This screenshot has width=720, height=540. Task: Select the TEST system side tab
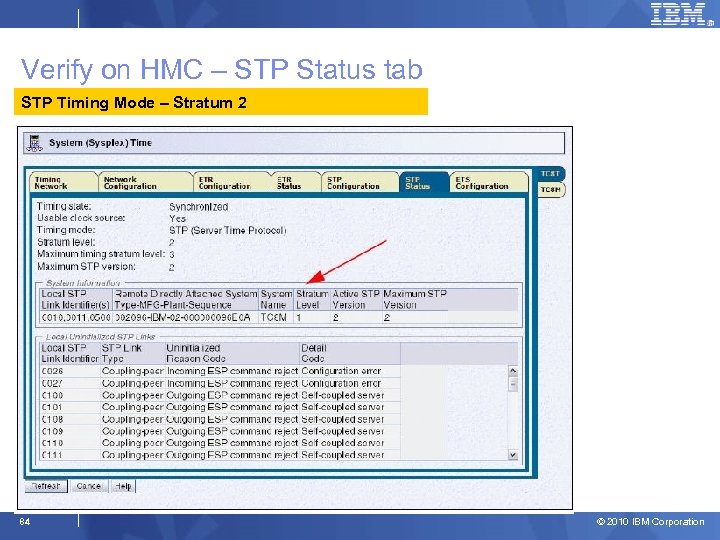pos(550,174)
